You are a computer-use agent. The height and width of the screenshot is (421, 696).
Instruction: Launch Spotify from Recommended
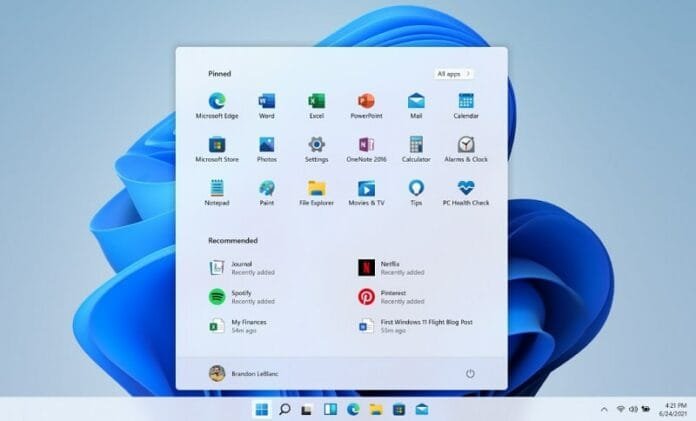pos(242,297)
